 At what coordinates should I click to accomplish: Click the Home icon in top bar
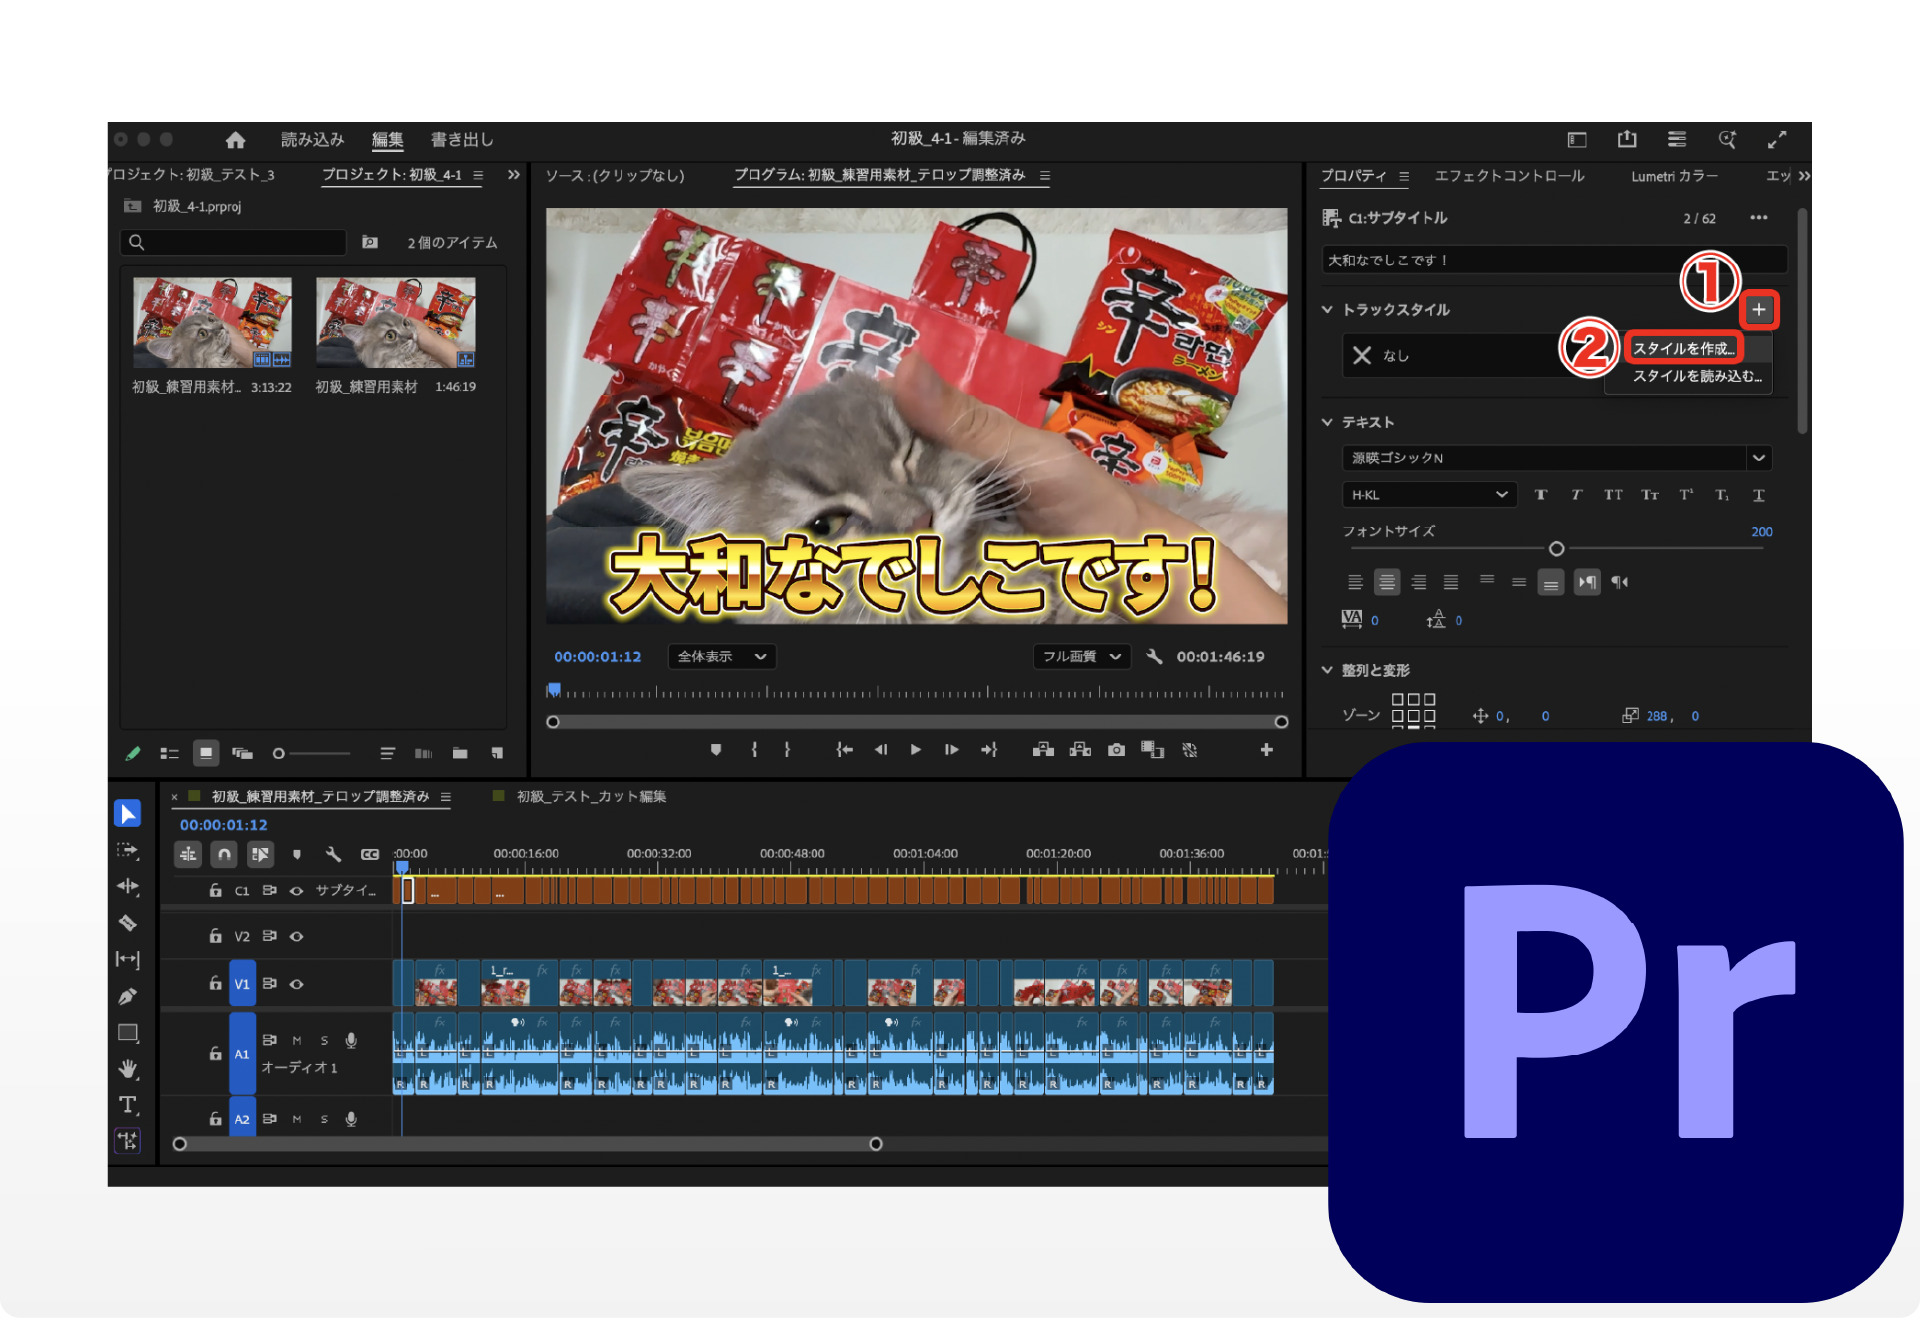click(235, 140)
